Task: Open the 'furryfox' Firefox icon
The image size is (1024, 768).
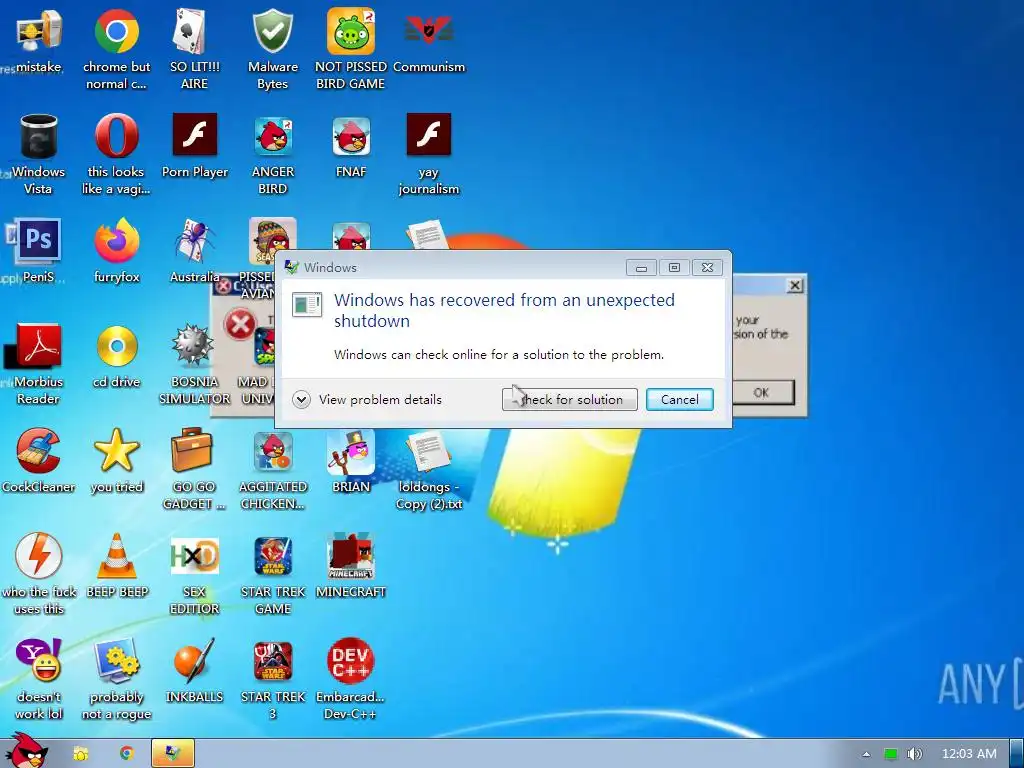Action: tap(116, 240)
